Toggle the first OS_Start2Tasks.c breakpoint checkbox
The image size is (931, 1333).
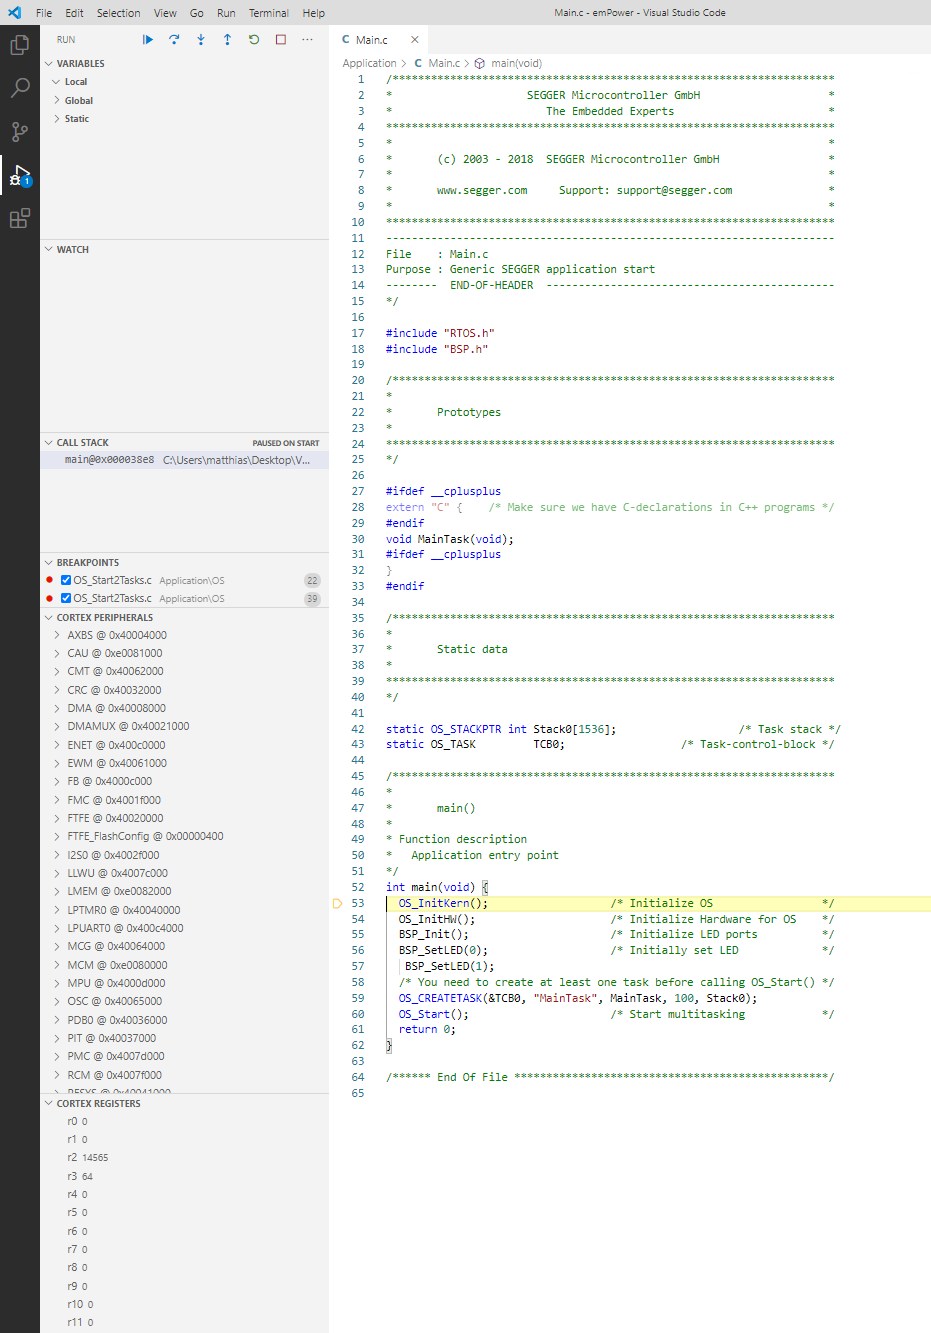[66, 580]
